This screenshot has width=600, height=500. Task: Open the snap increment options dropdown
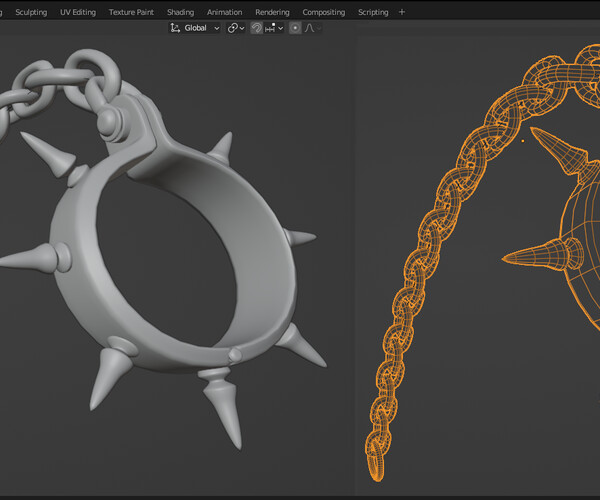click(x=274, y=28)
